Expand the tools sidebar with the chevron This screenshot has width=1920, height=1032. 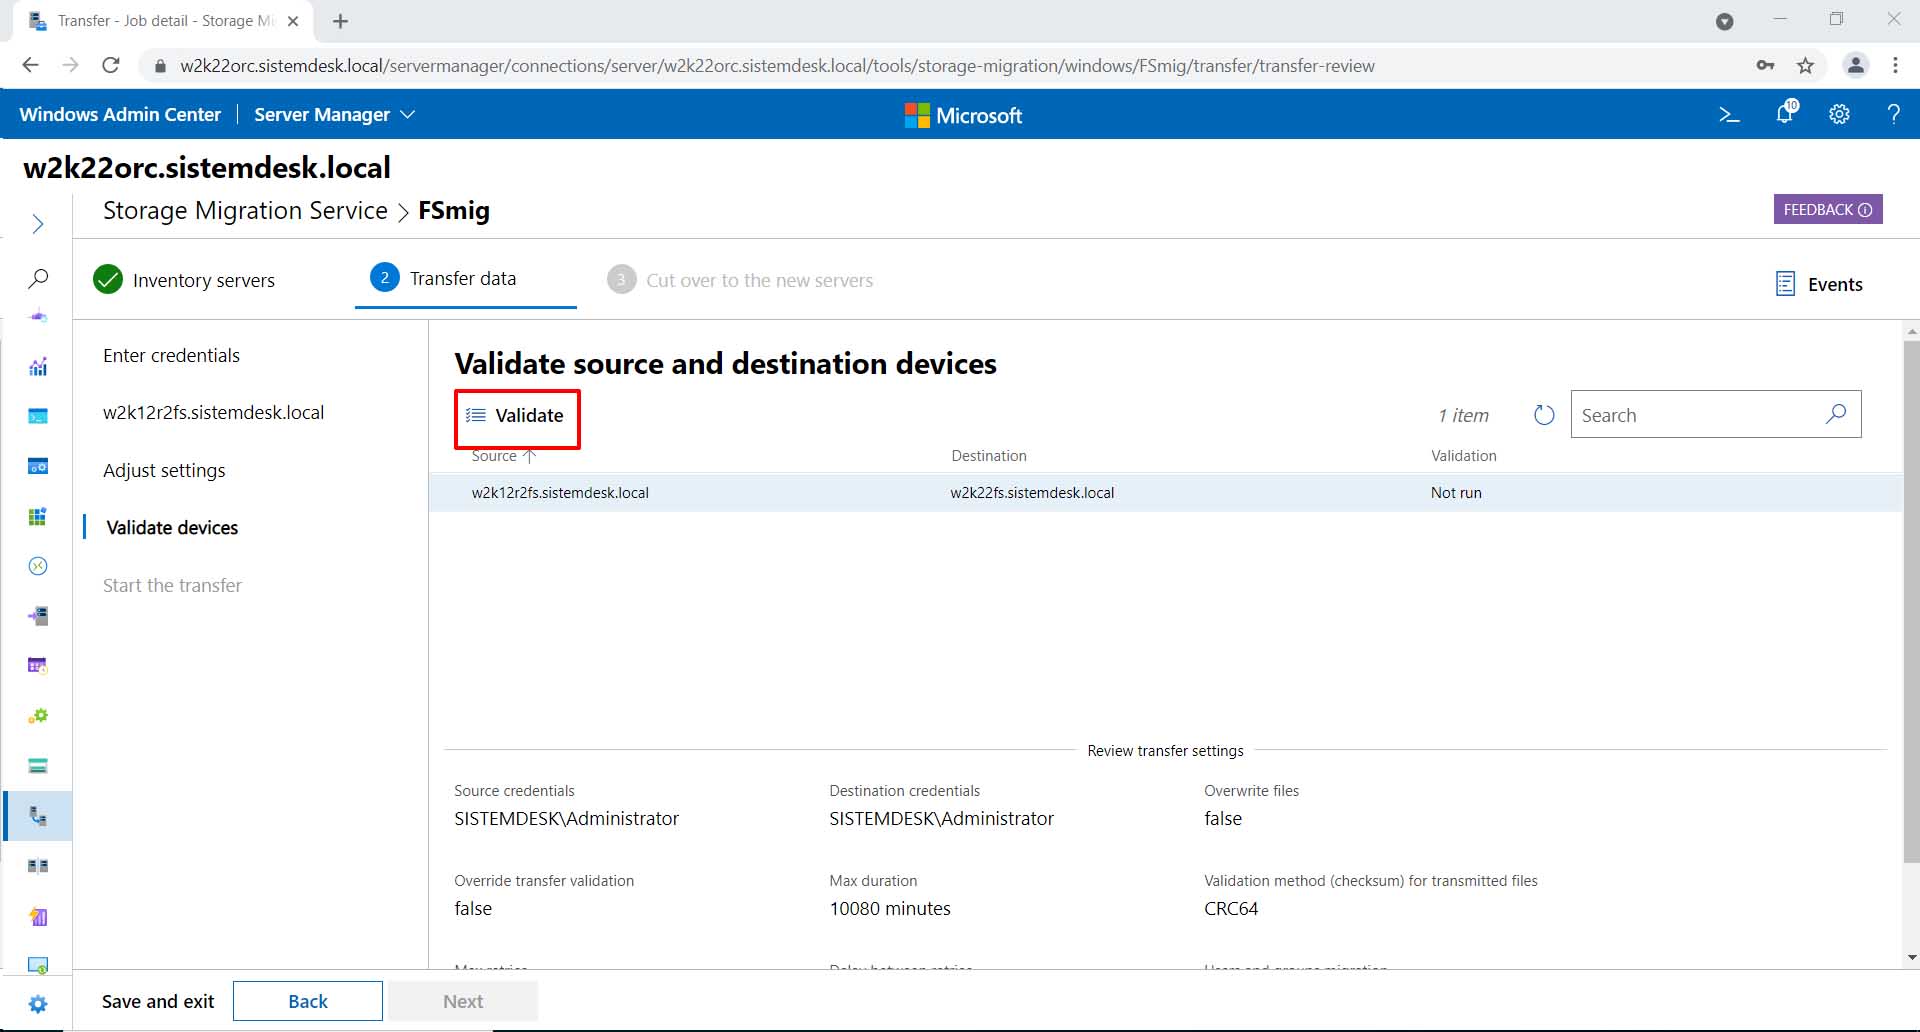pyautogui.click(x=38, y=224)
